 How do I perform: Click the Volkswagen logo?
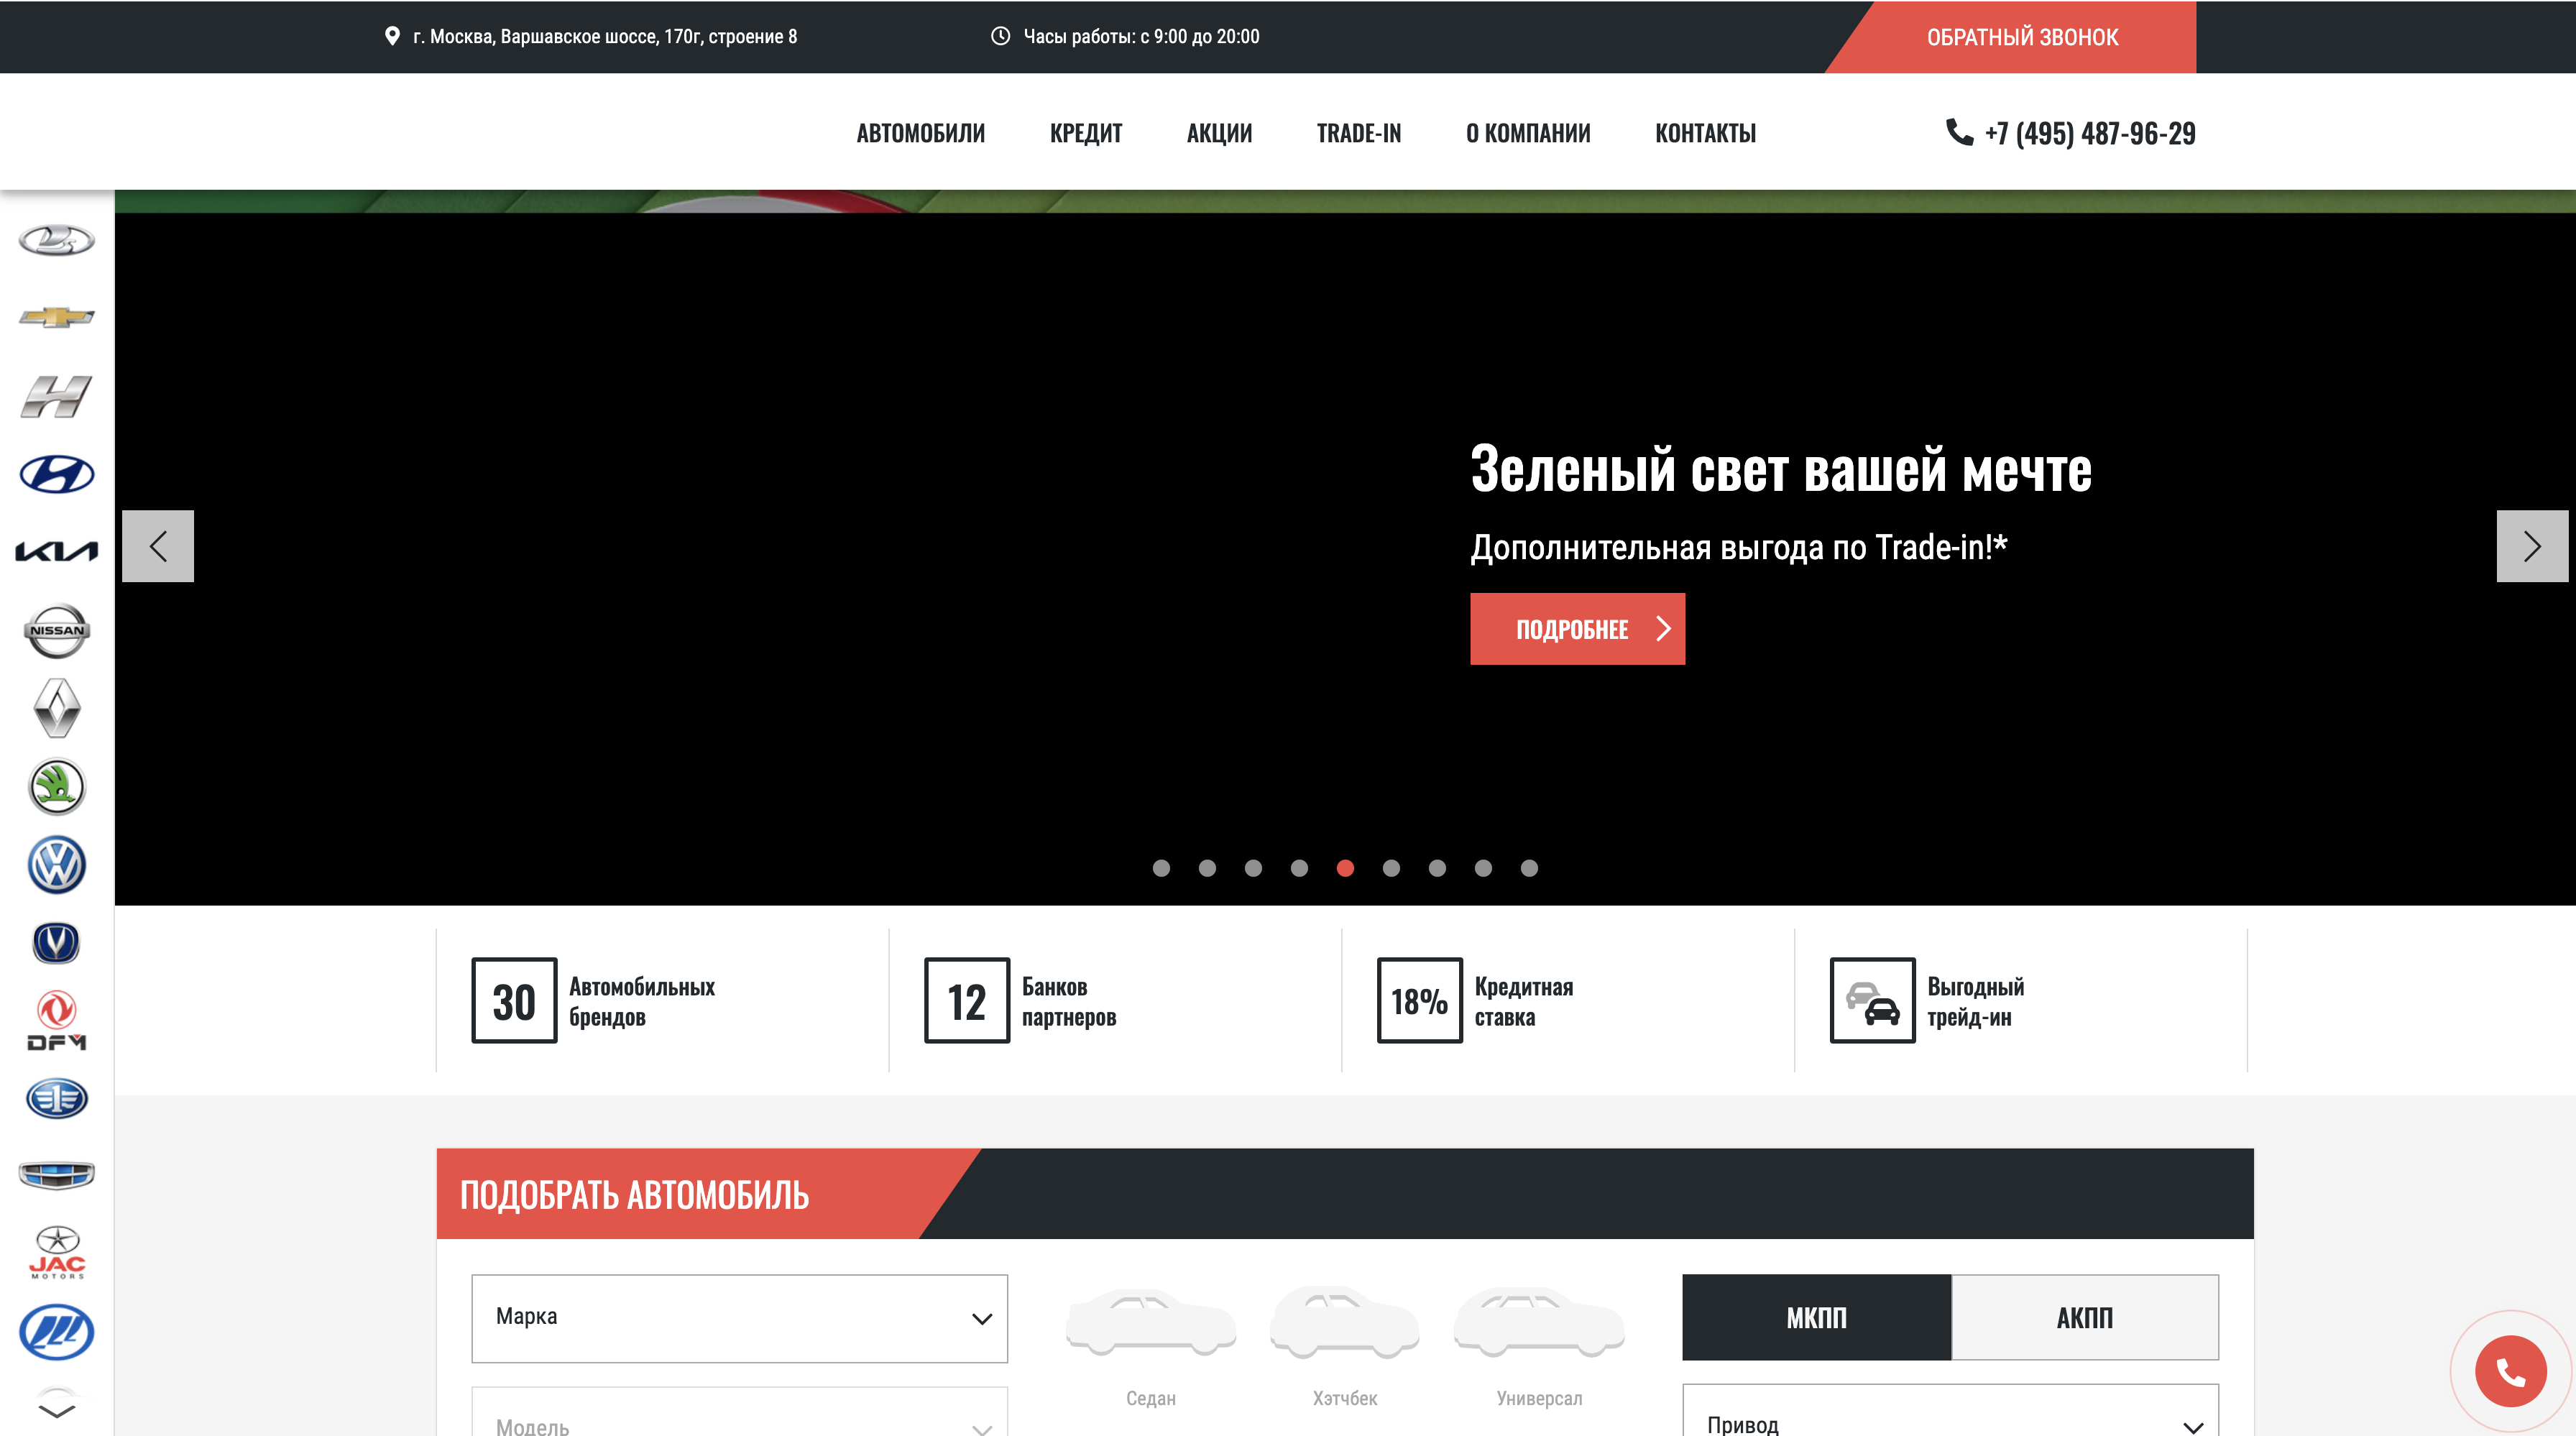[57, 865]
